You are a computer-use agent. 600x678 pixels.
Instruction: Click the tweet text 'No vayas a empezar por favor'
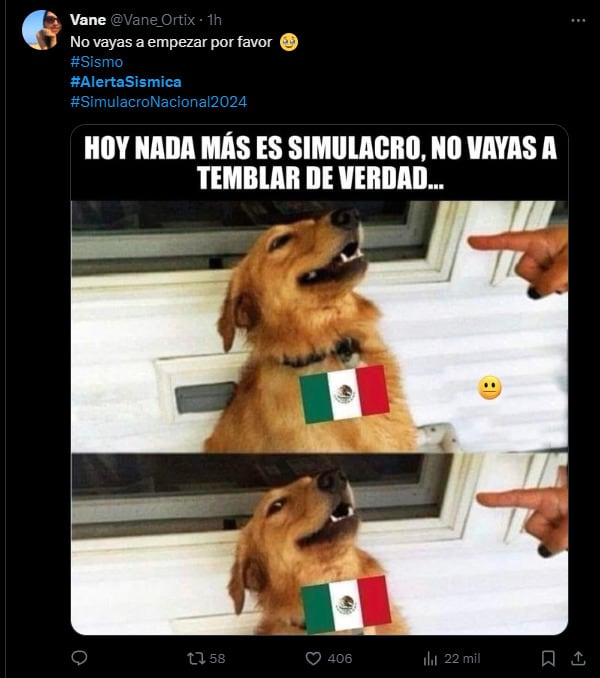171,42
